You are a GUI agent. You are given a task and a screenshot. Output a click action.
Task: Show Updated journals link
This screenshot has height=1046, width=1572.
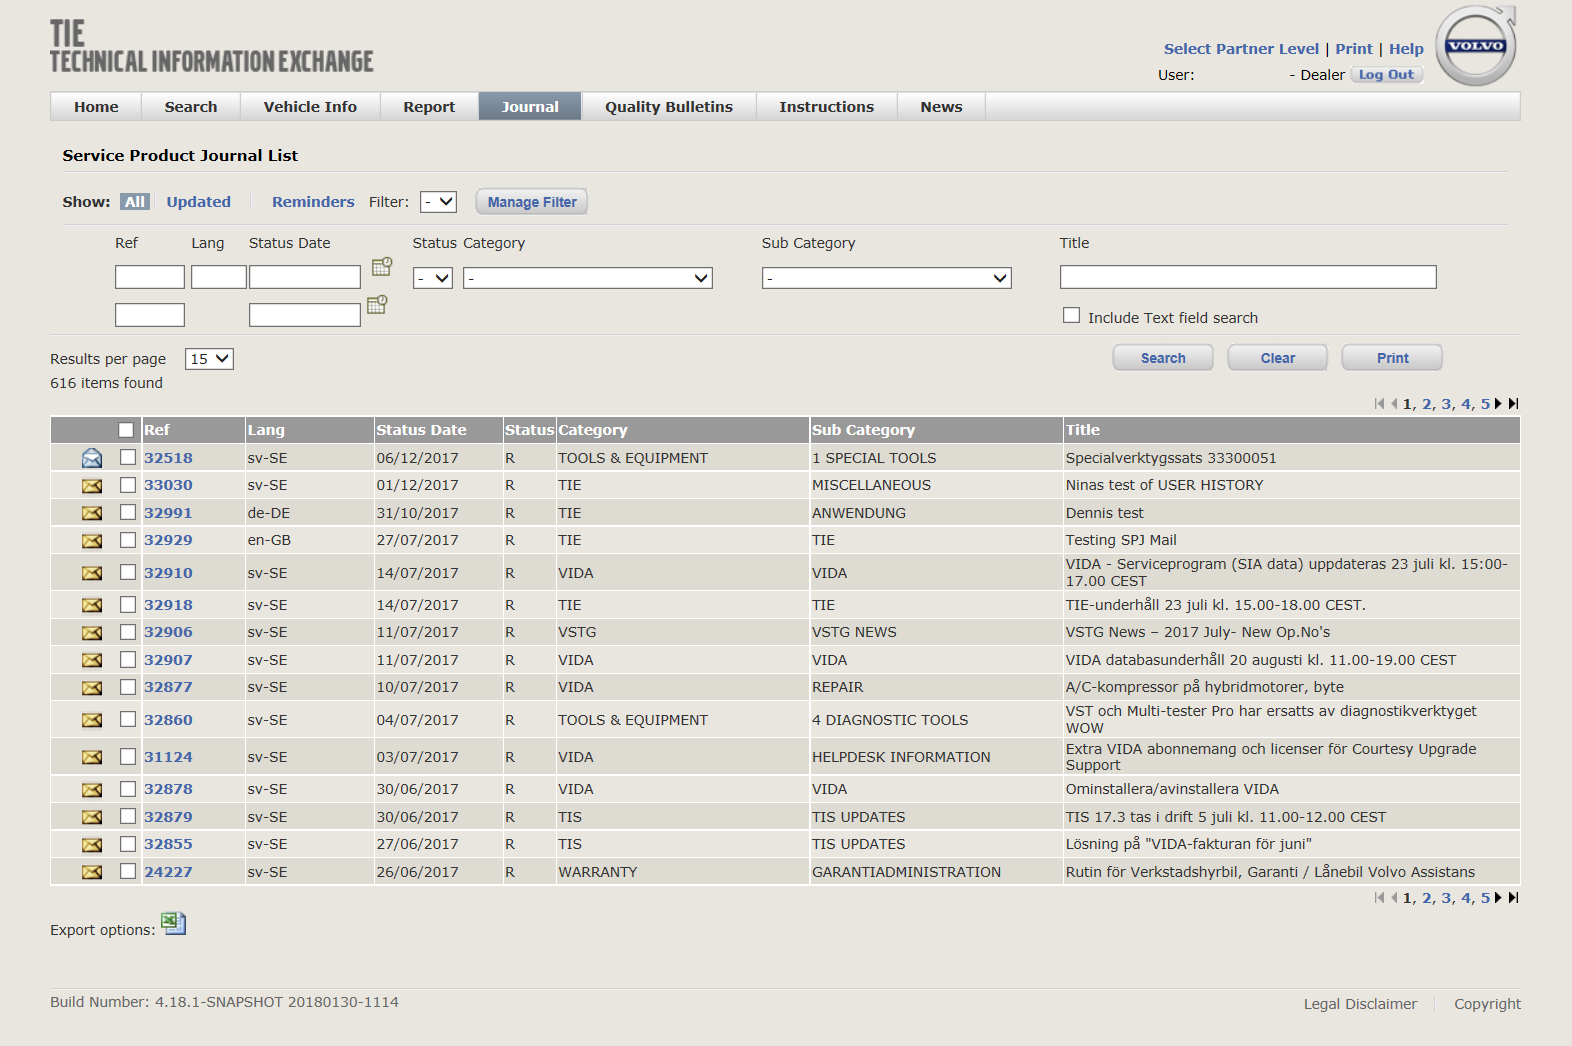(x=198, y=202)
